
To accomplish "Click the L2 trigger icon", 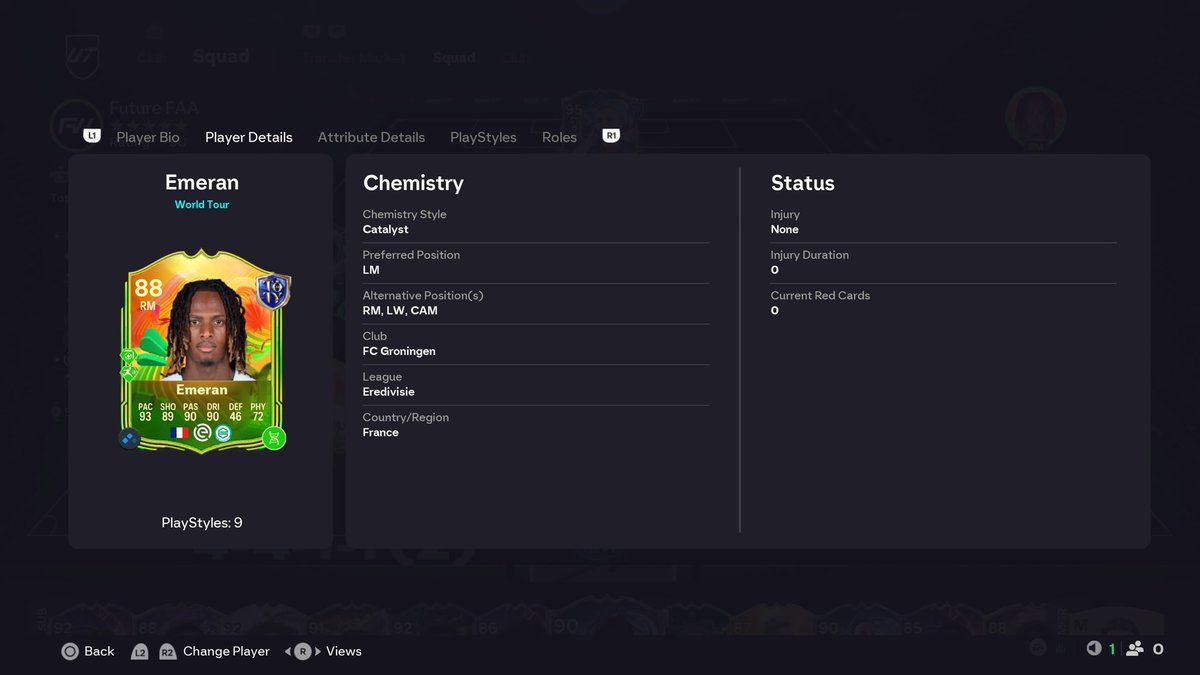I will click(x=140, y=651).
